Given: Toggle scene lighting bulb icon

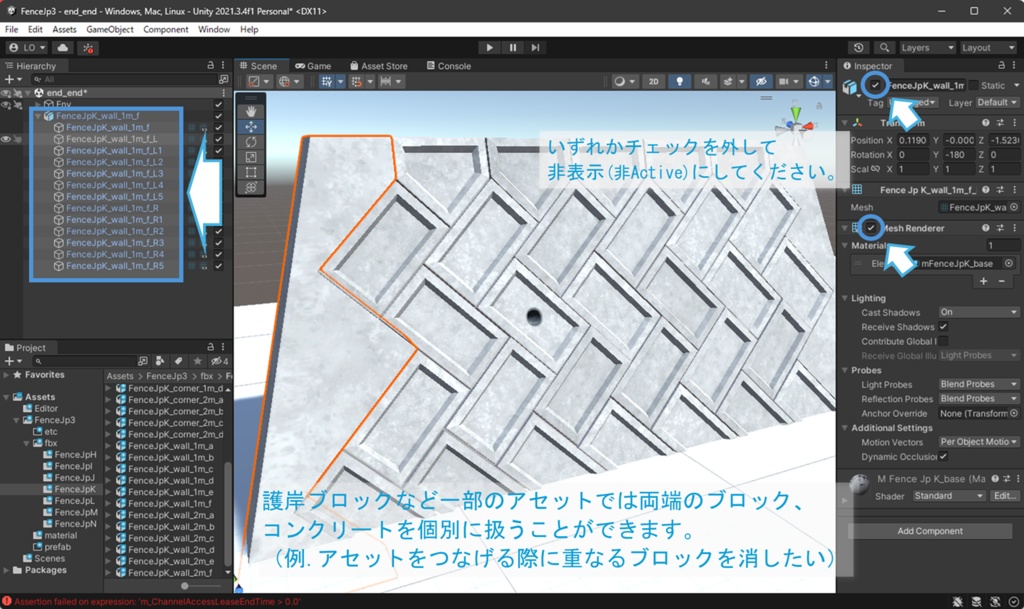Looking at the screenshot, I should [679, 82].
